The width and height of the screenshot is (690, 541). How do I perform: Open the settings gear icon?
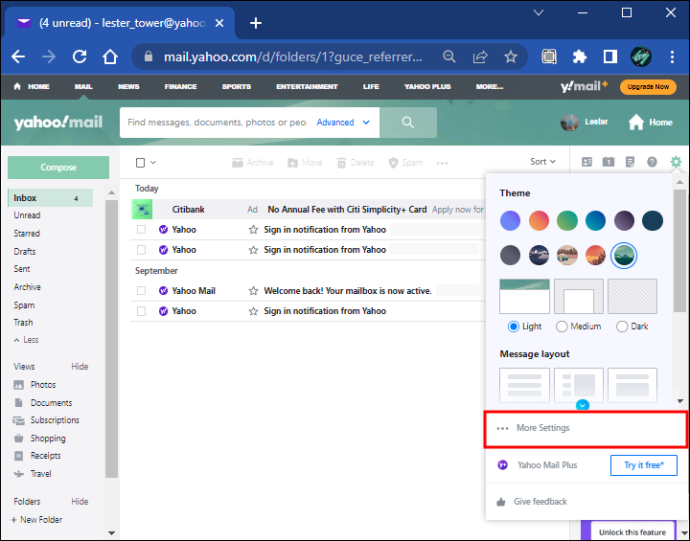(675, 162)
